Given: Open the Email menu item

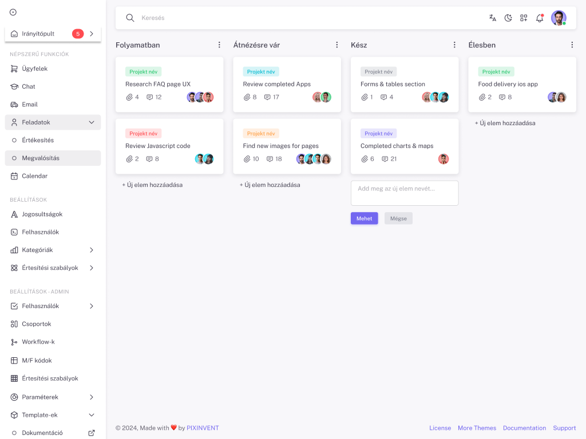Looking at the screenshot, I should pyautogui.click(x=53, y=104).
